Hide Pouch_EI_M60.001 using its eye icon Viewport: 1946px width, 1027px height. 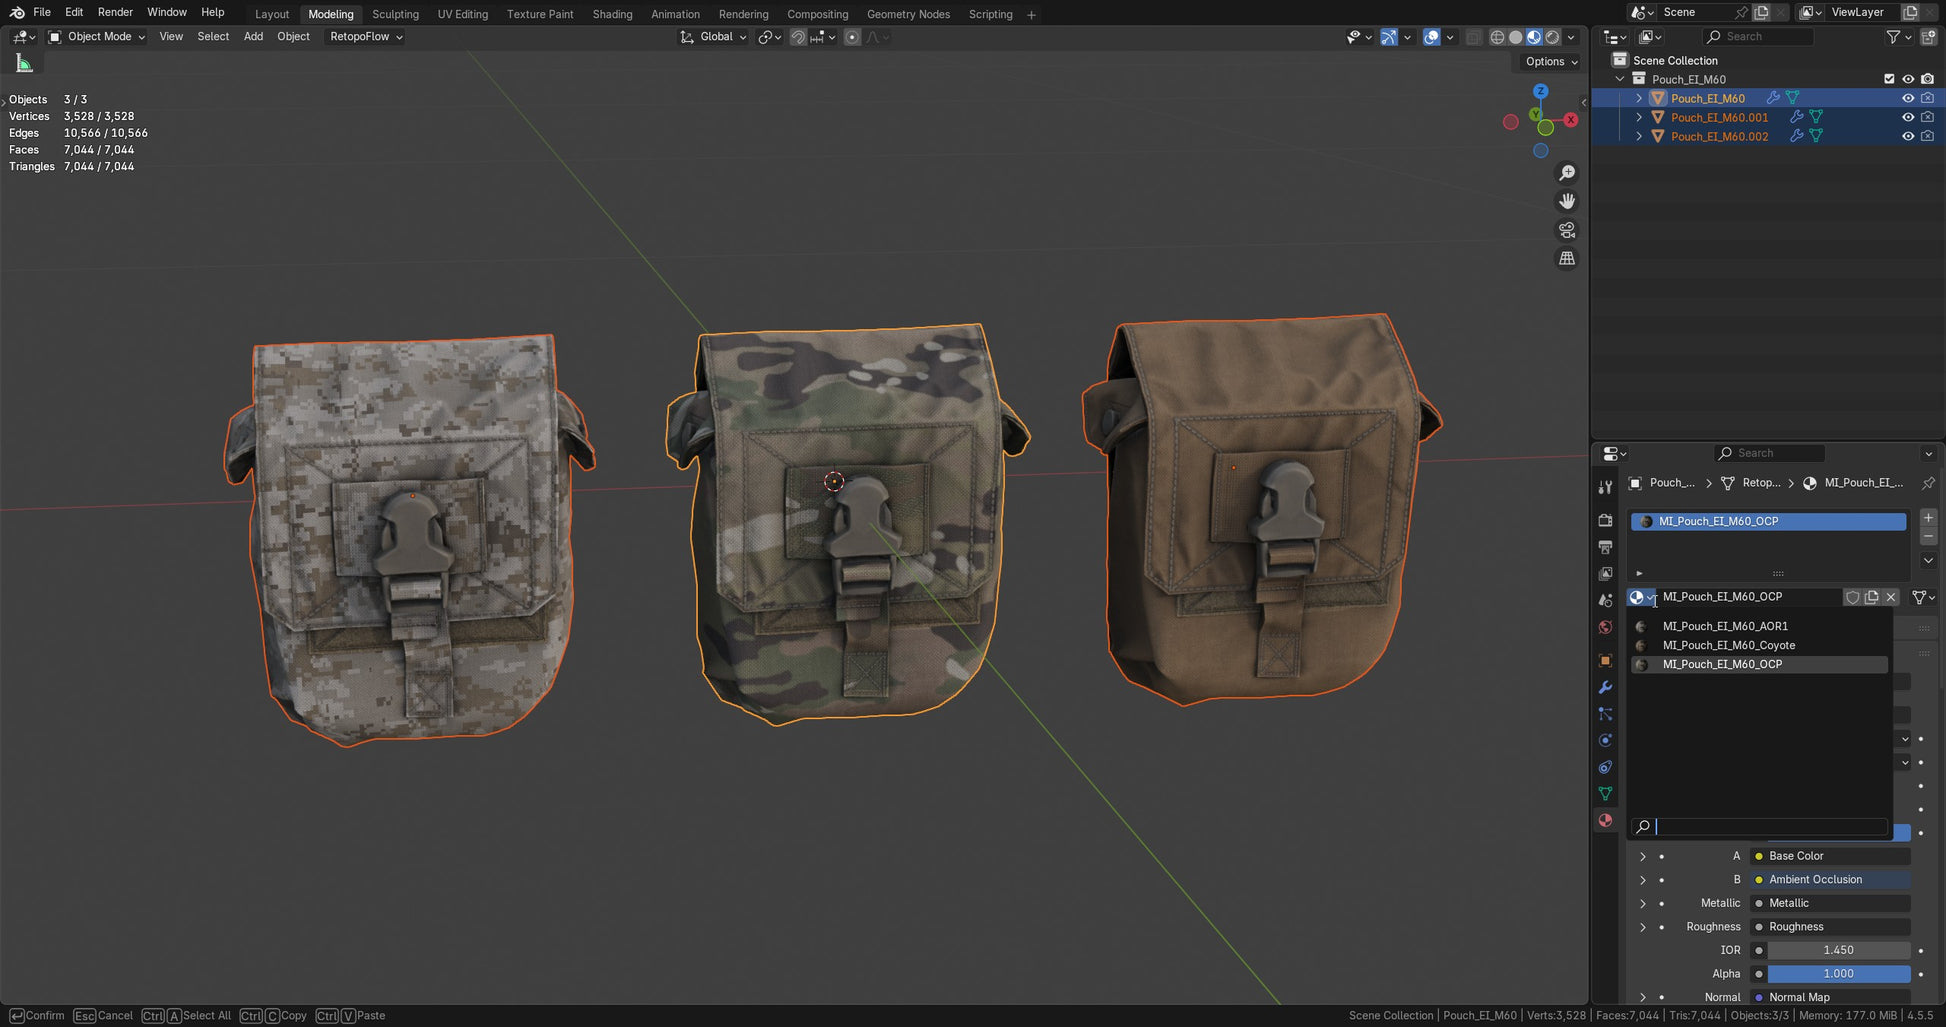1907,117
